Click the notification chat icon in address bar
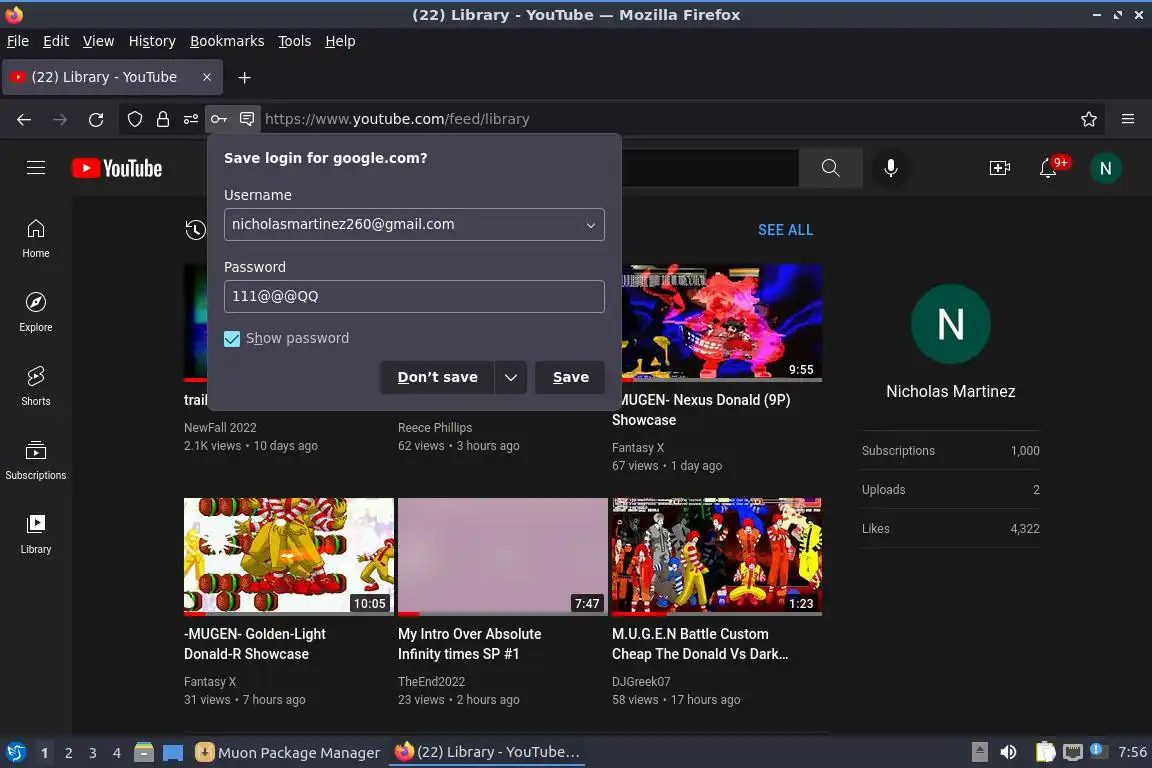Viewport: 1152px width, 768px height. click(248, 119)
